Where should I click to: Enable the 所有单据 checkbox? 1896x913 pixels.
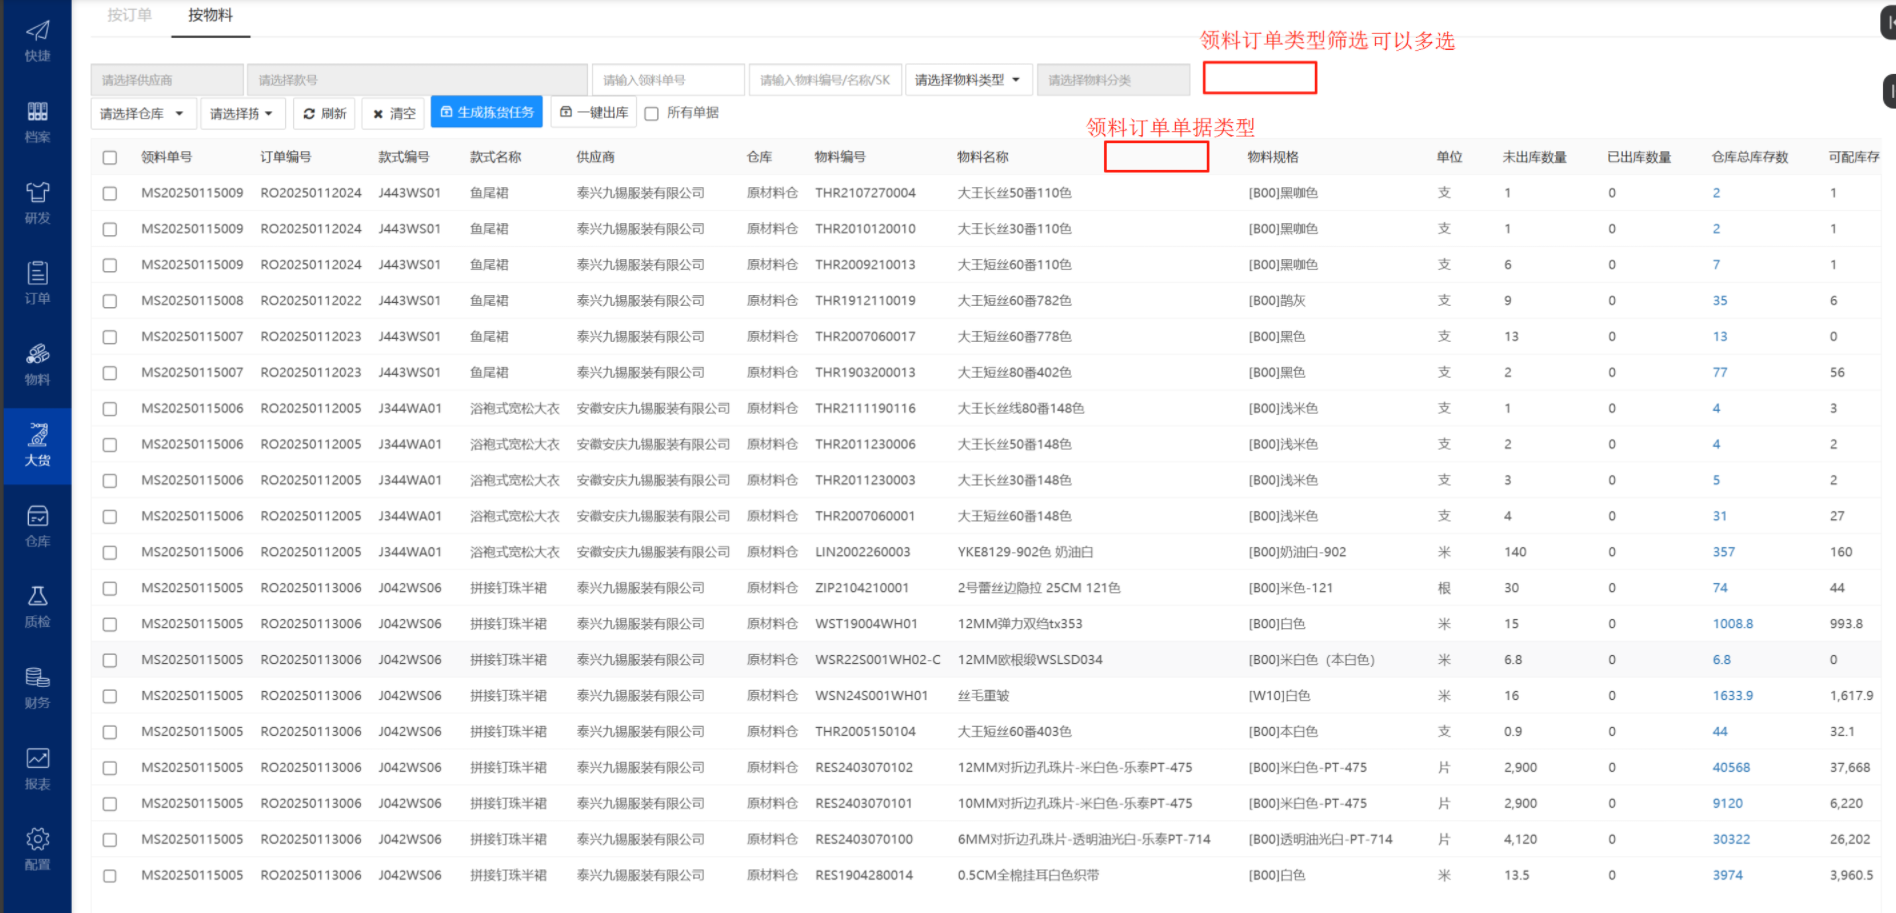[652, 114]
